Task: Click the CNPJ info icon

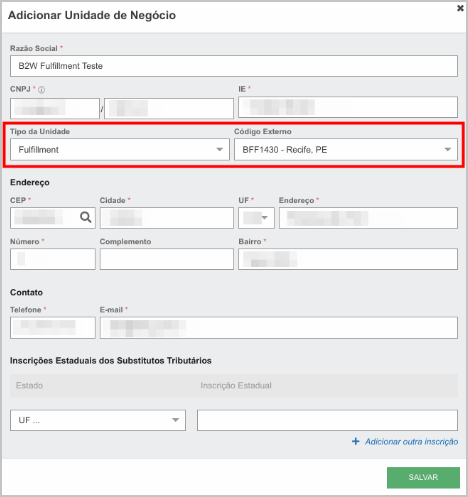Action: [41, 90]
